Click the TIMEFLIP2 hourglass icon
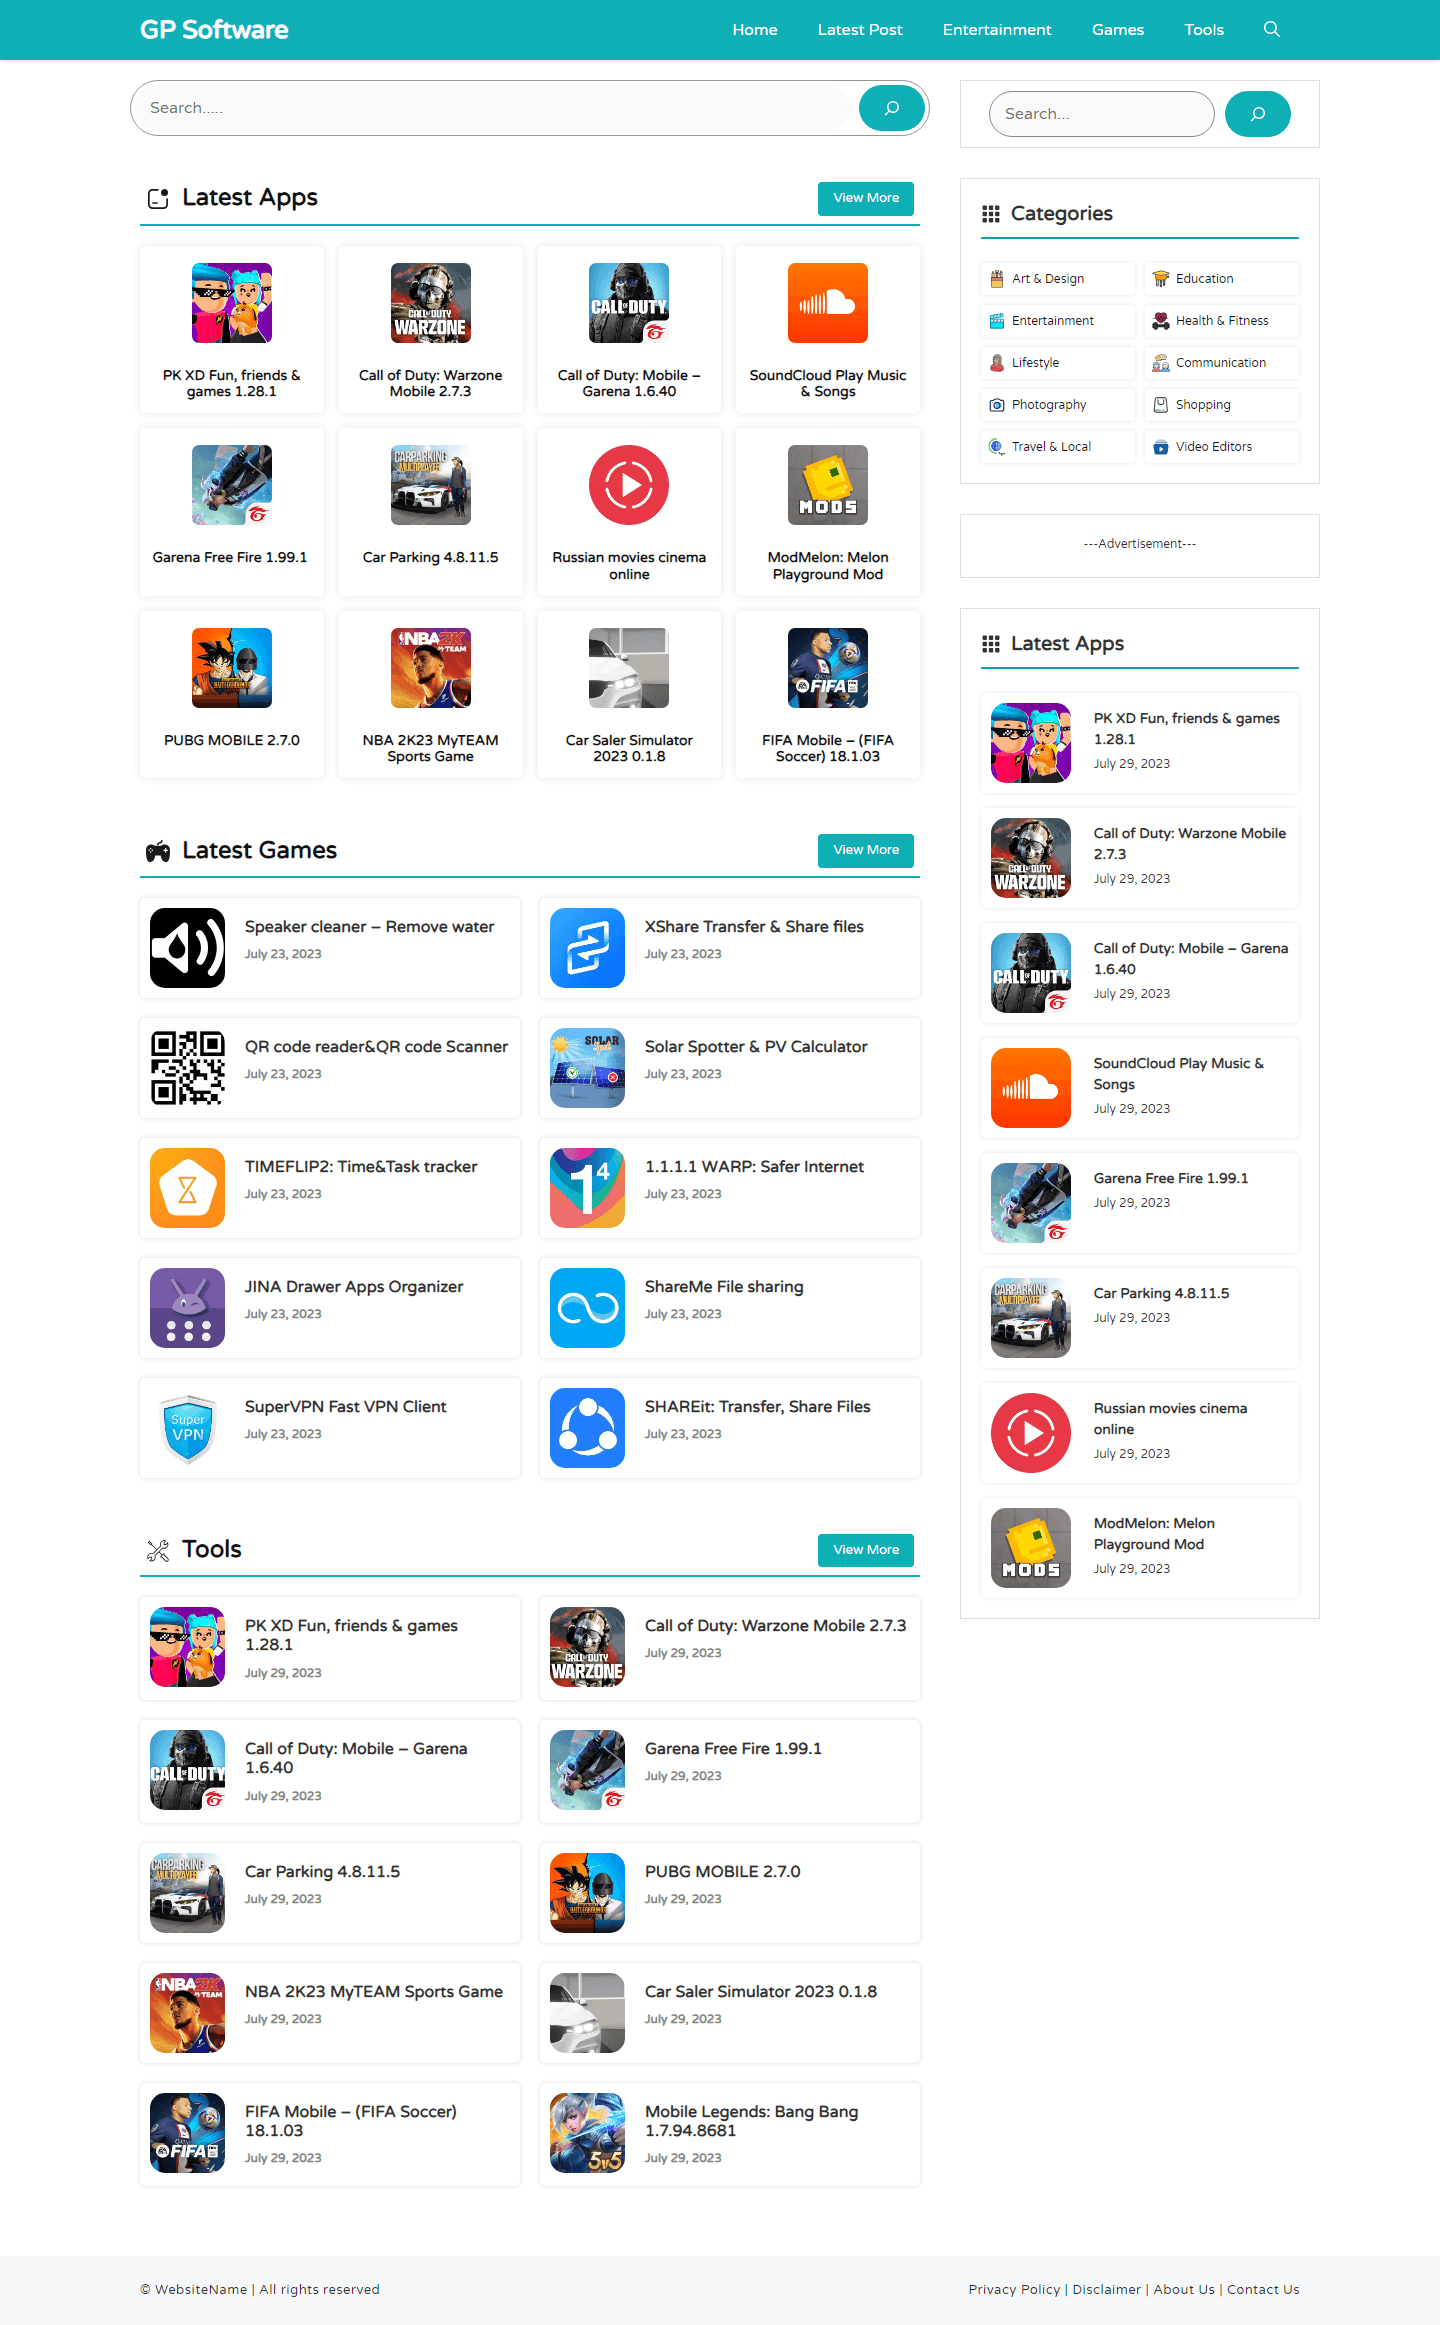Screen dimensions: 1440x2325 pos(187,1188)
